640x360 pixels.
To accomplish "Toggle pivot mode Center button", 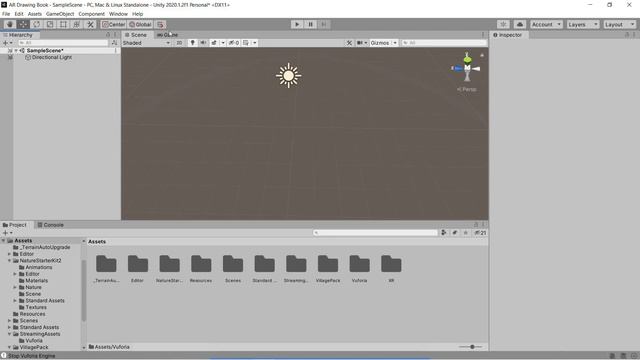I will (x=114, y=24).
